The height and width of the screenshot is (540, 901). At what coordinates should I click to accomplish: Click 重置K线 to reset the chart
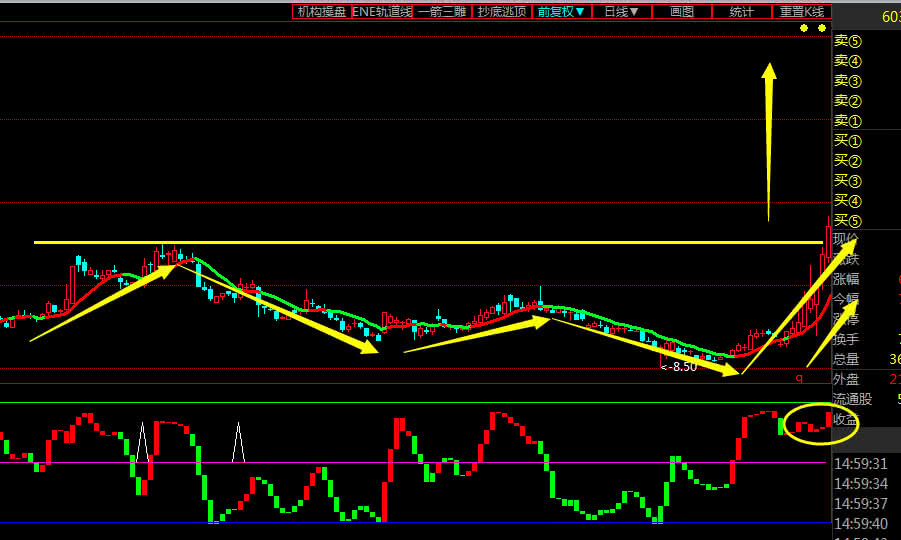[802, 12]
